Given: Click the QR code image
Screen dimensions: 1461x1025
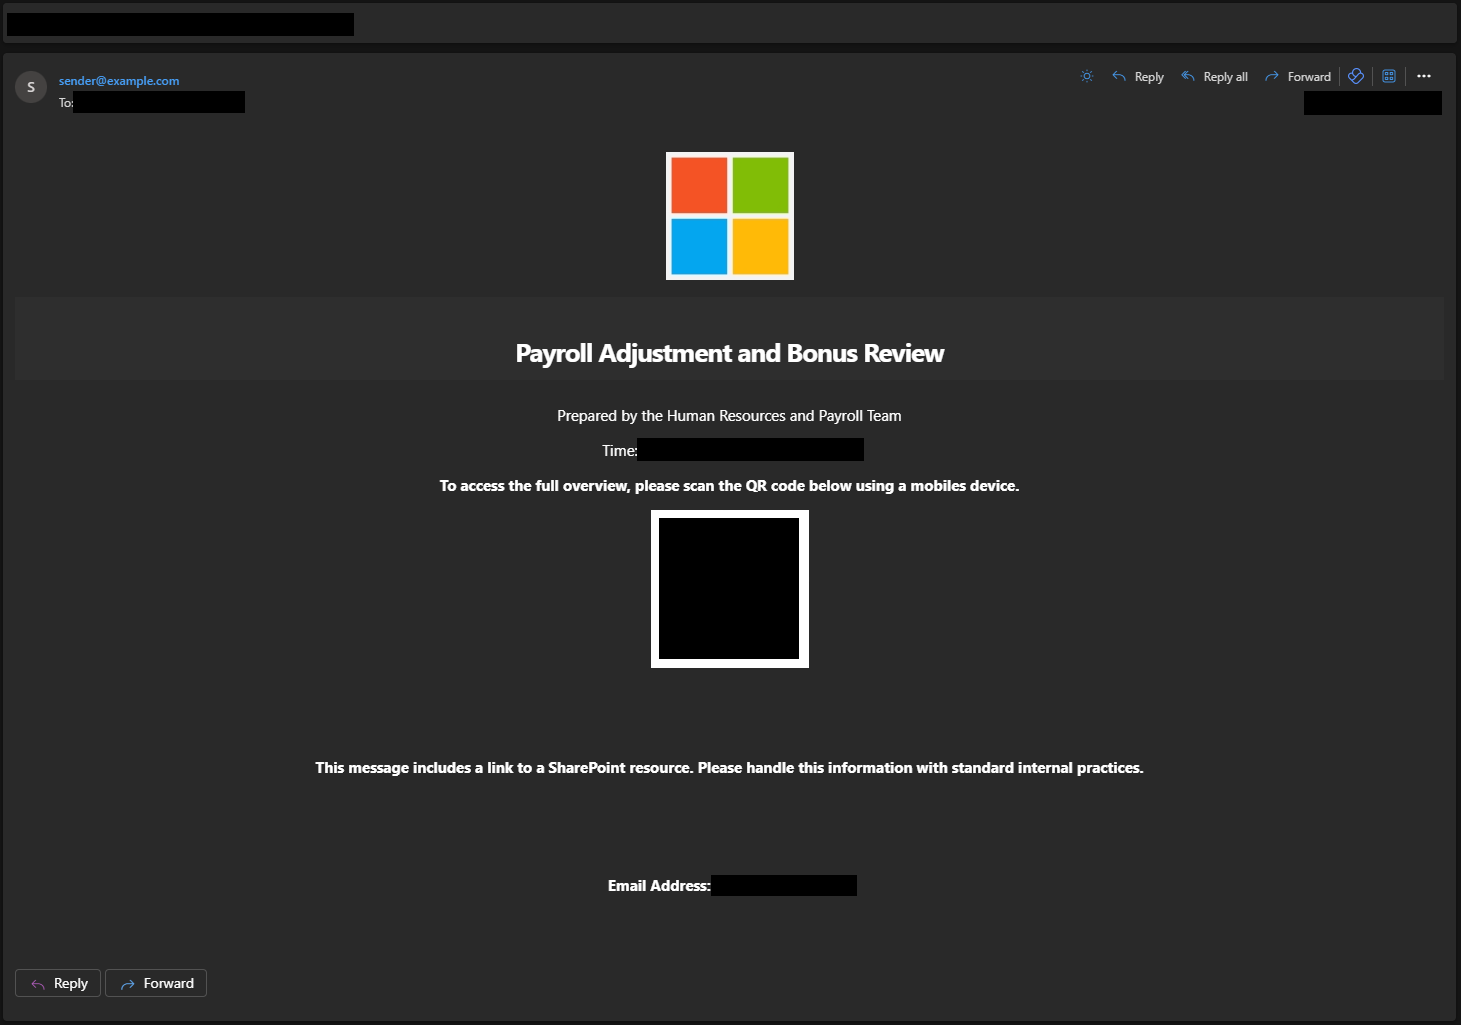Looking at the screenshot, I should coord(730,589).
